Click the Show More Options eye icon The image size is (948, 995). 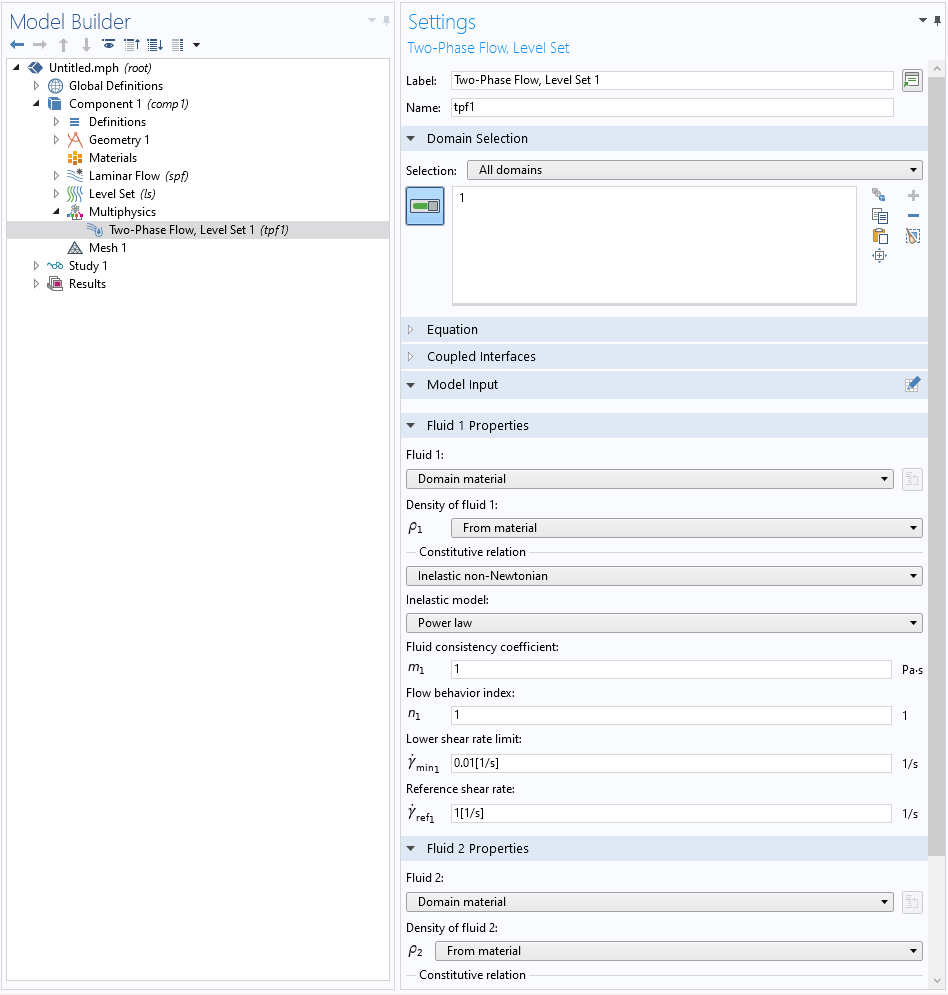click(x=108, y=45)
